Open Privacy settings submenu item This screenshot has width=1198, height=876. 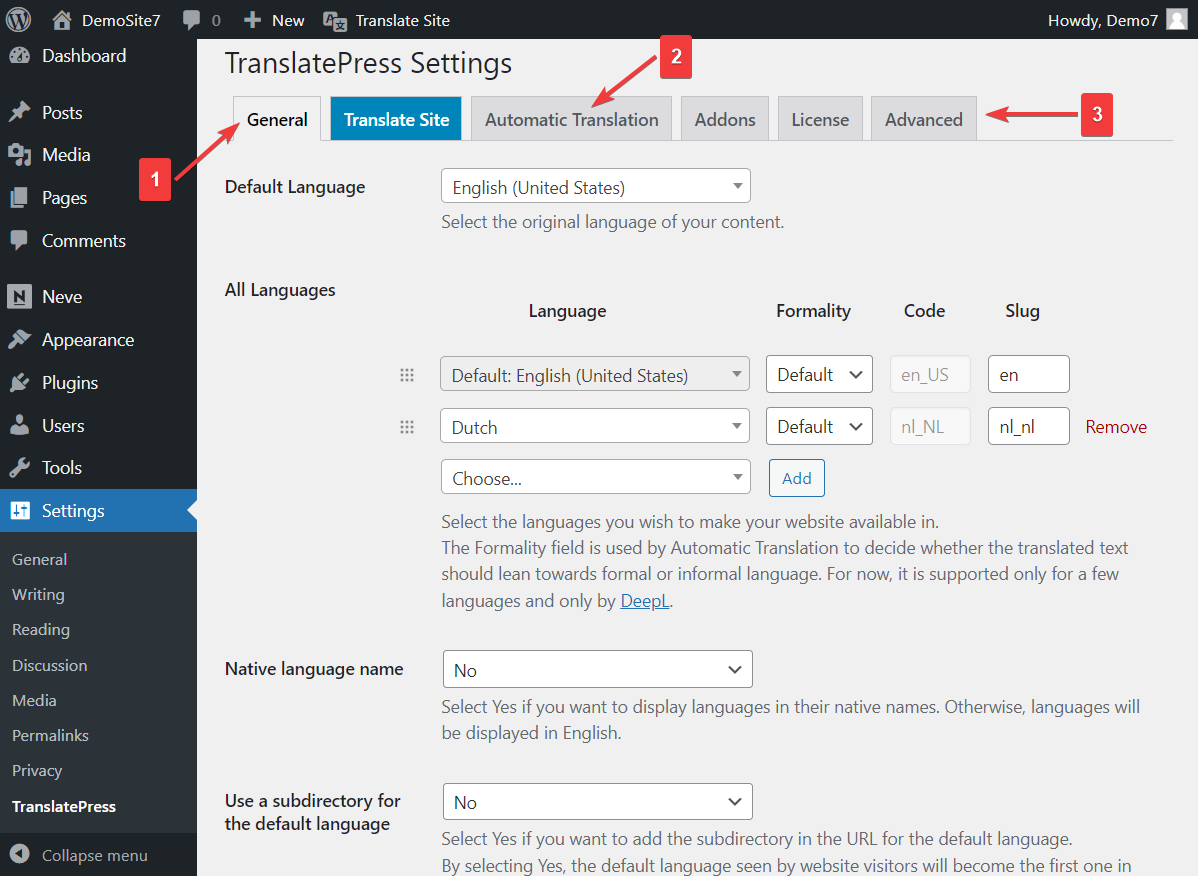coord(37,771)
